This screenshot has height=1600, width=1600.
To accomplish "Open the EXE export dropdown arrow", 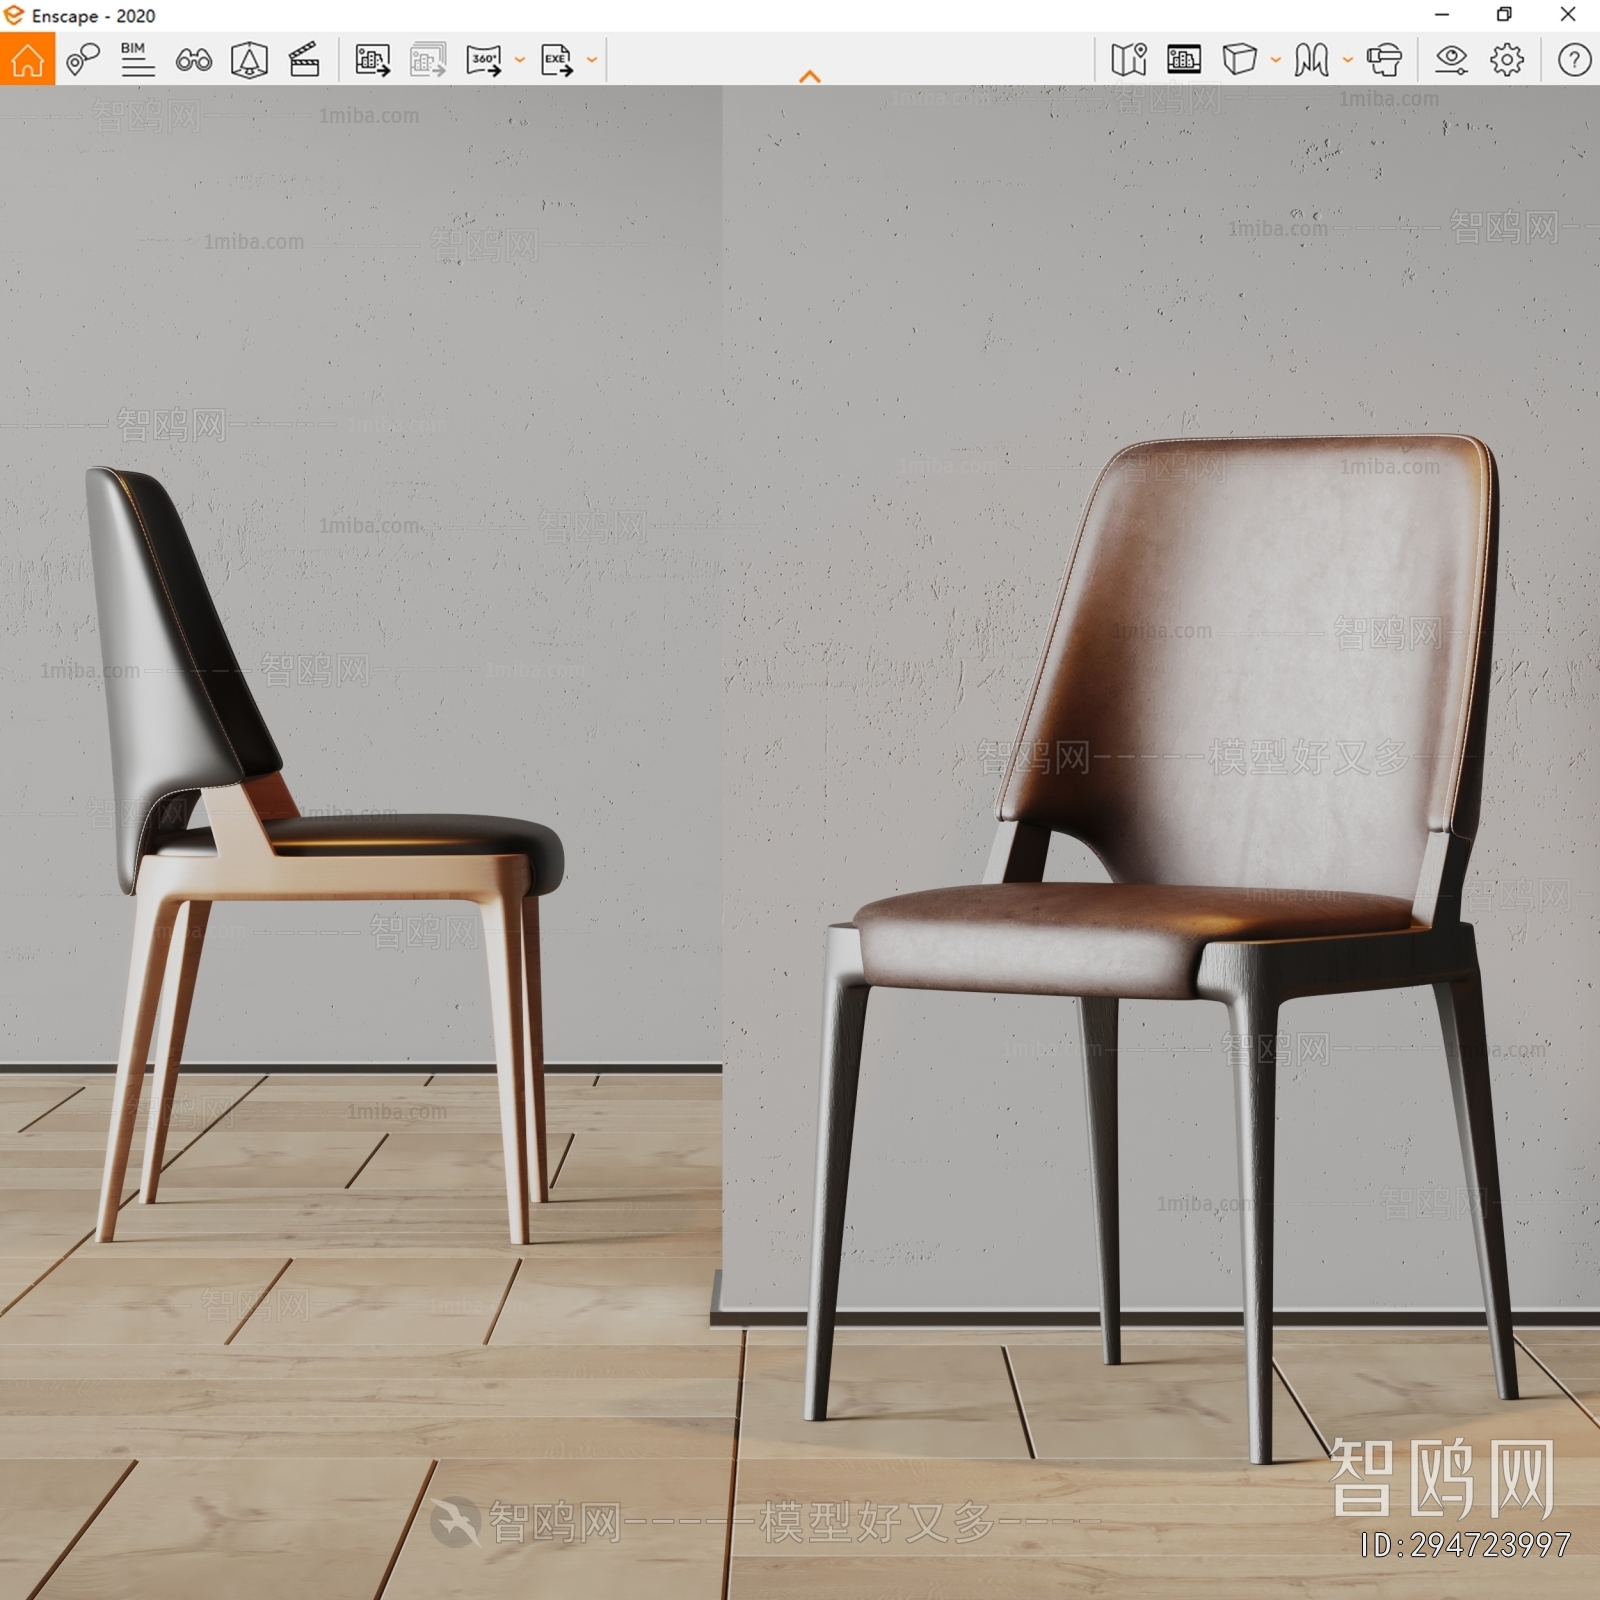I will 592,60.
